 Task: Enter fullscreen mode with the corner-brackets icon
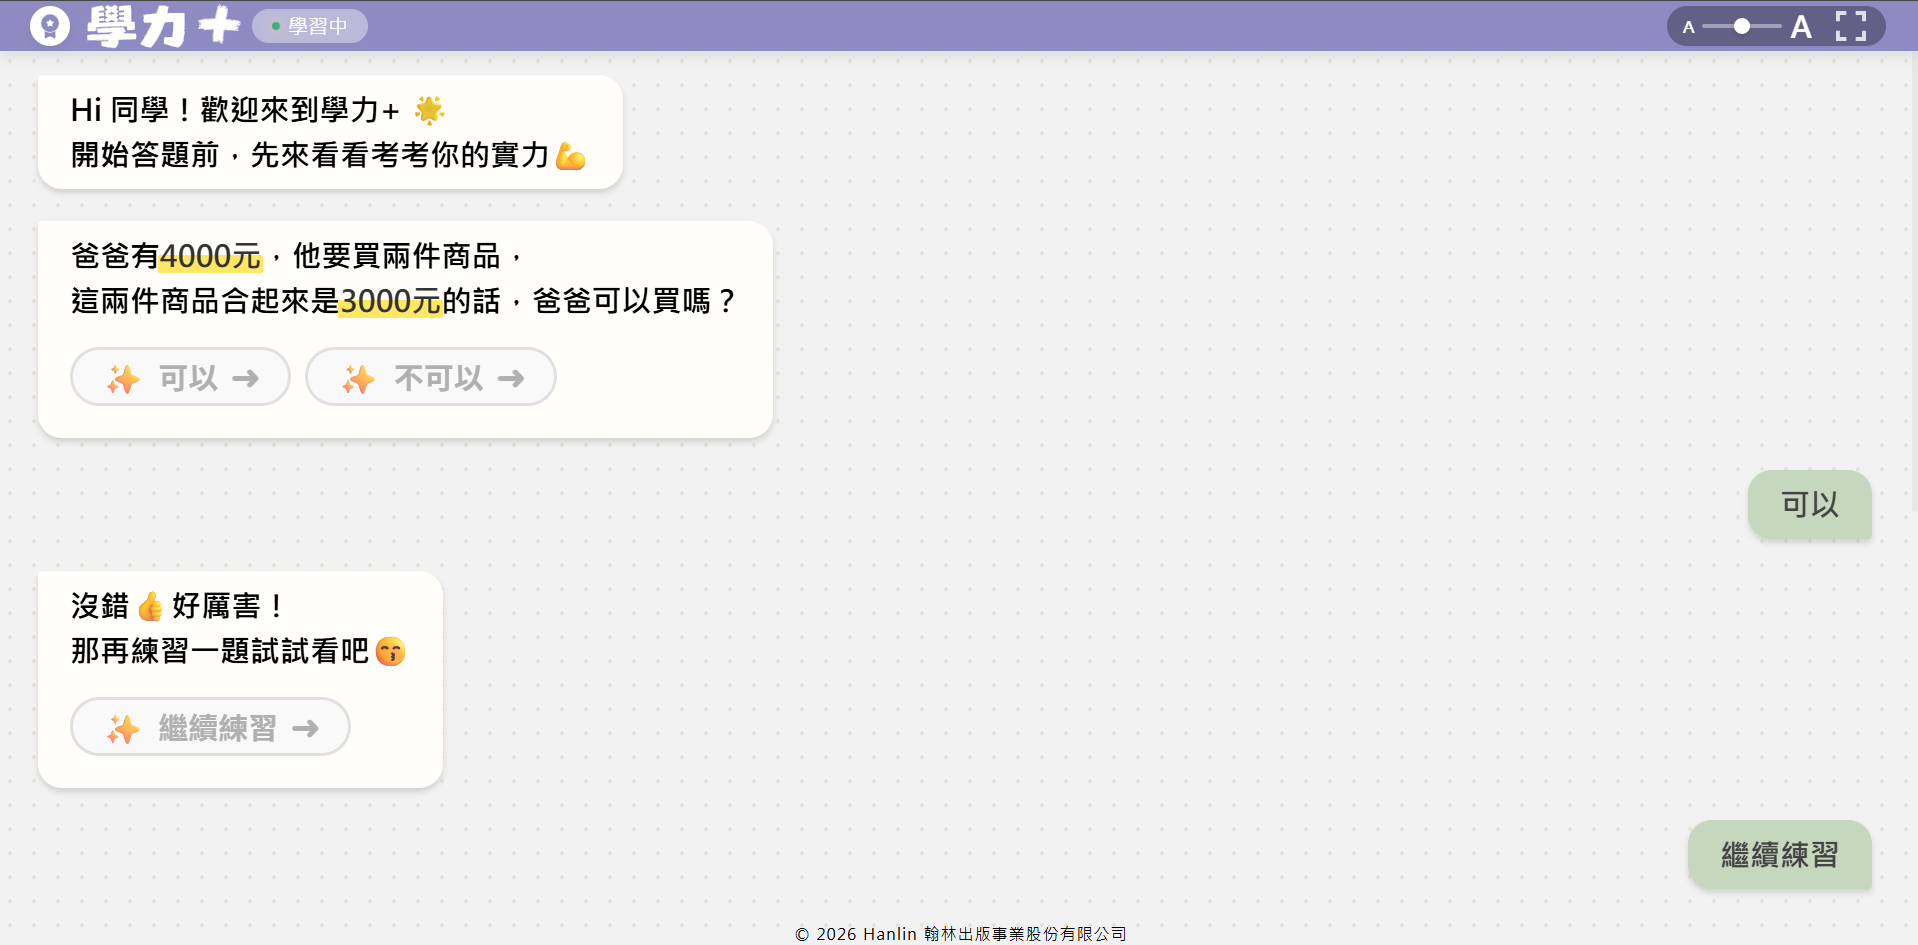pyautogui.click(x=1850, y=26)
